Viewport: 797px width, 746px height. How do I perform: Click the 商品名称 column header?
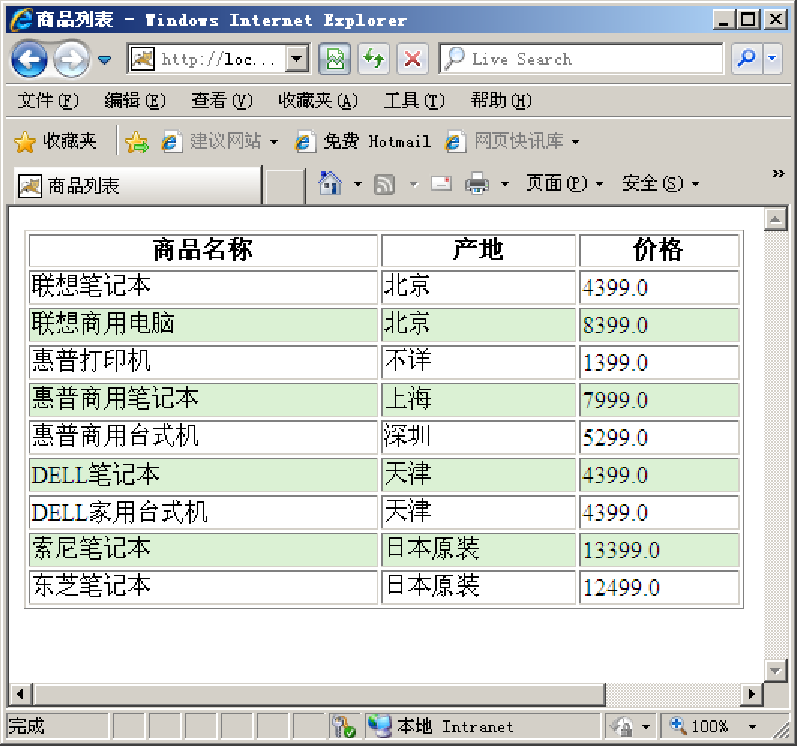(x=203, y=250)
